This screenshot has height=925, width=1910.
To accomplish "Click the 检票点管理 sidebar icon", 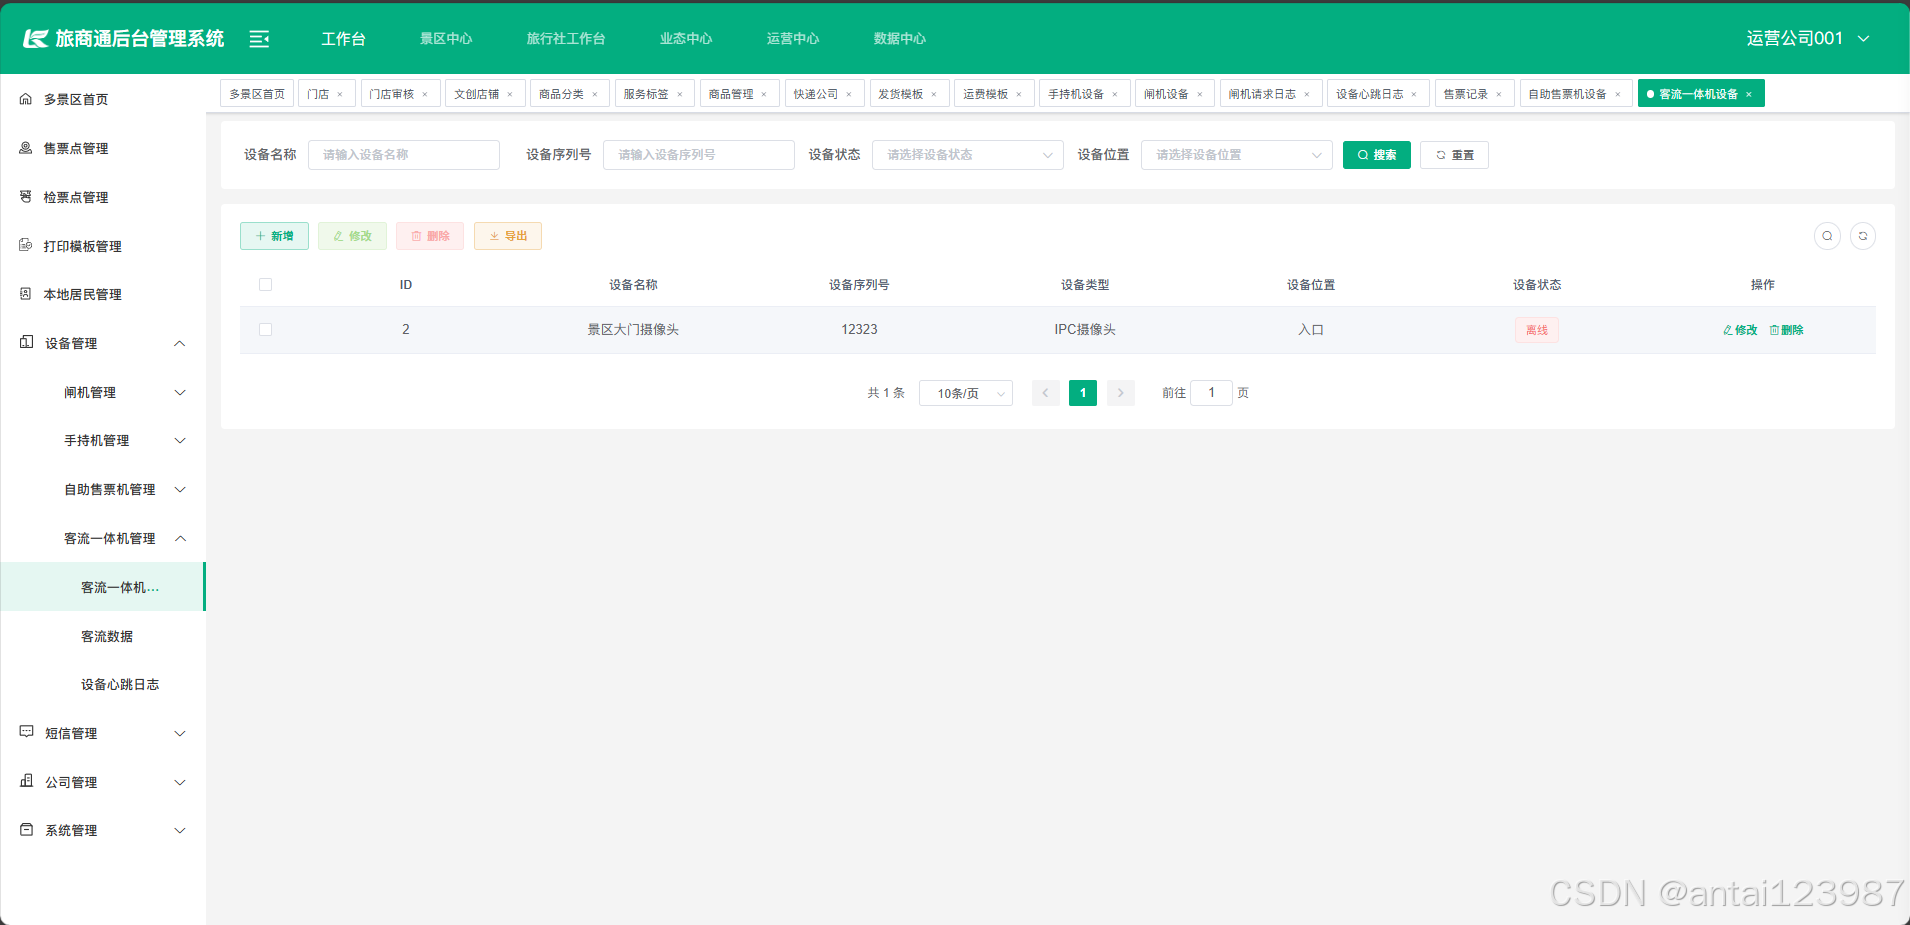I will point(26,197).
